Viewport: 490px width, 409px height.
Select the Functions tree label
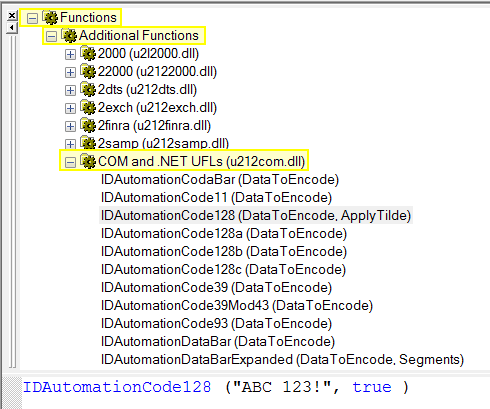coord(88,17)
